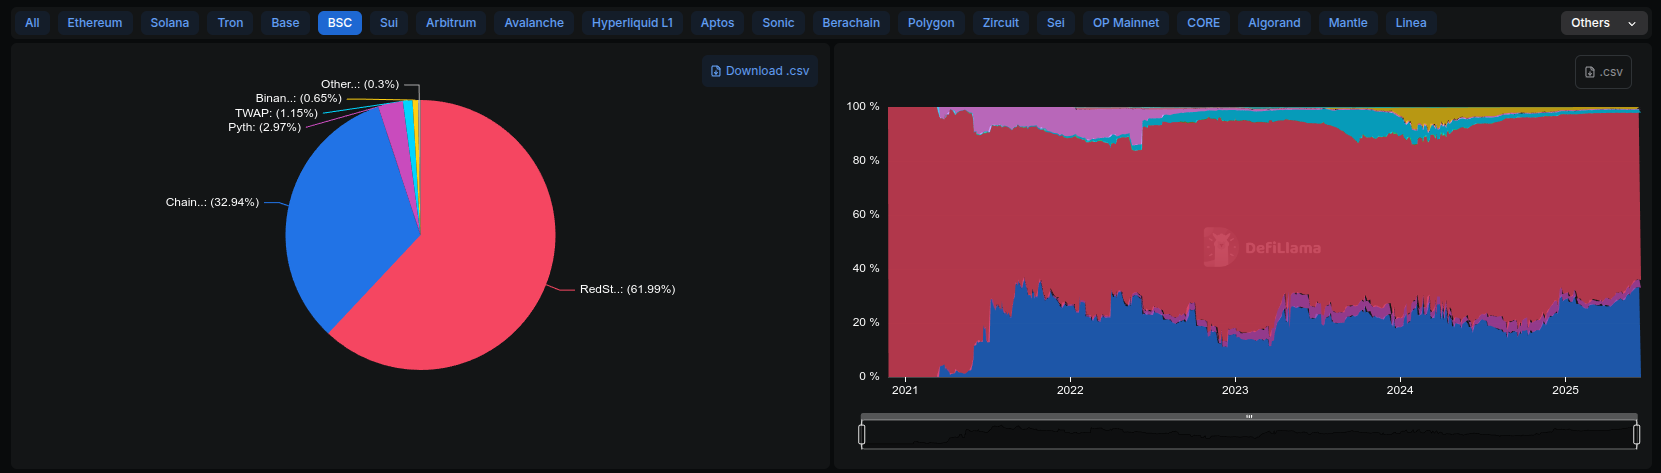This screenshot has height=473, width=1661.
Task: Click the 2024 x-axis label
Action: click(x=1400, y=390)
